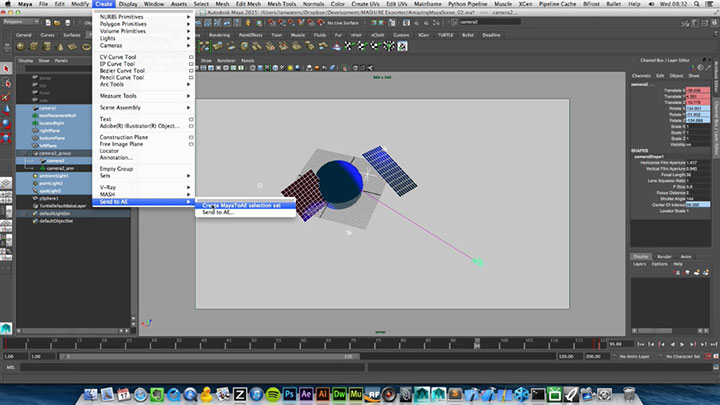
Task: Click the MEL command input line
Action: [193, 367]
